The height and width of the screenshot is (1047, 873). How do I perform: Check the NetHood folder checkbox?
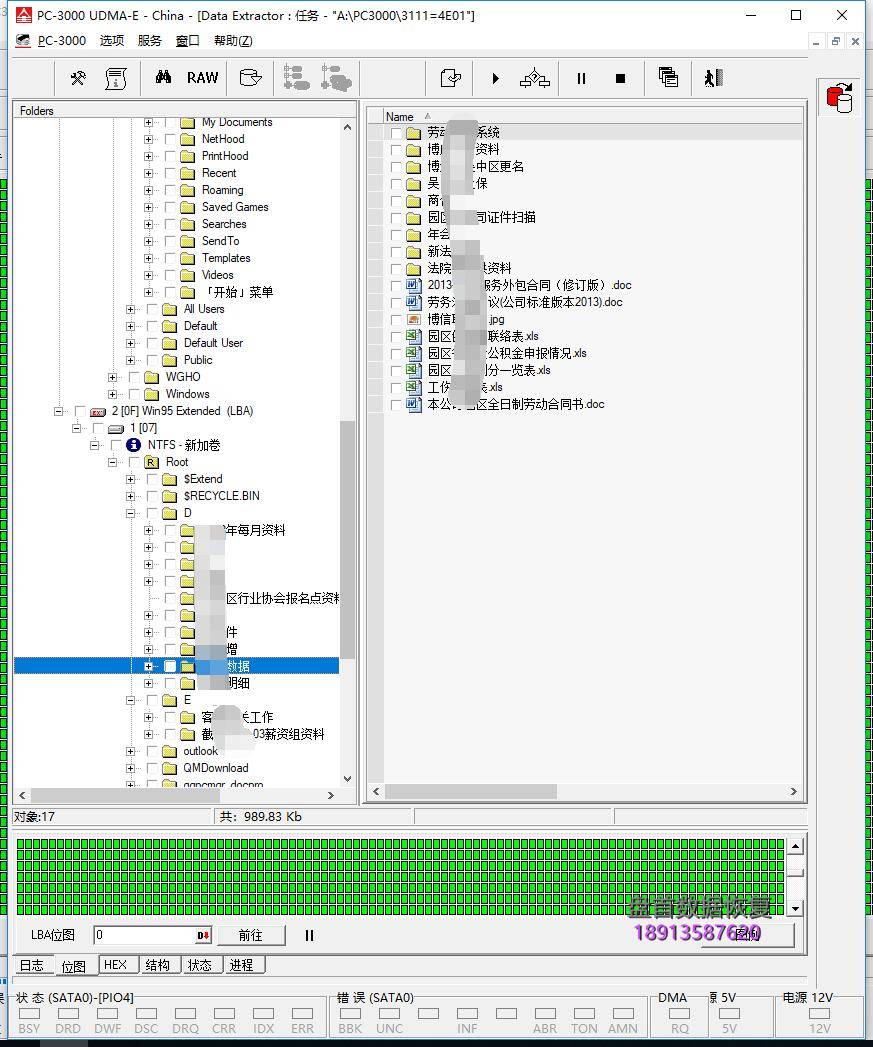pos(170,139)
